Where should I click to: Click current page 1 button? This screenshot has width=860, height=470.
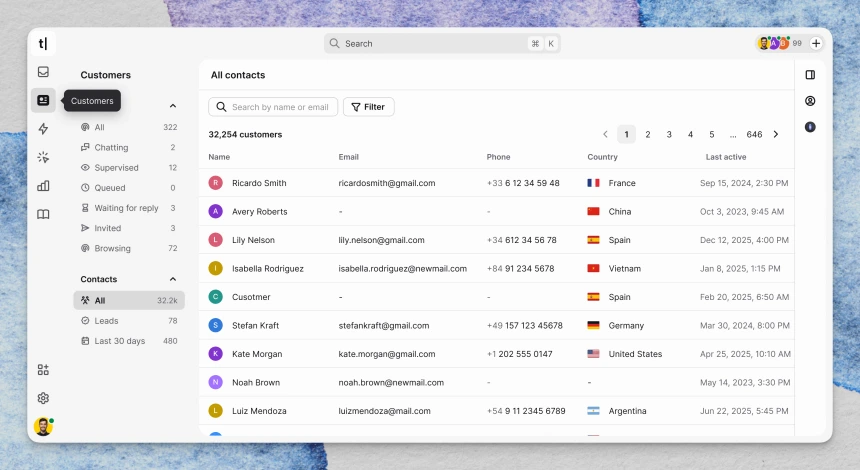(626, 134)
